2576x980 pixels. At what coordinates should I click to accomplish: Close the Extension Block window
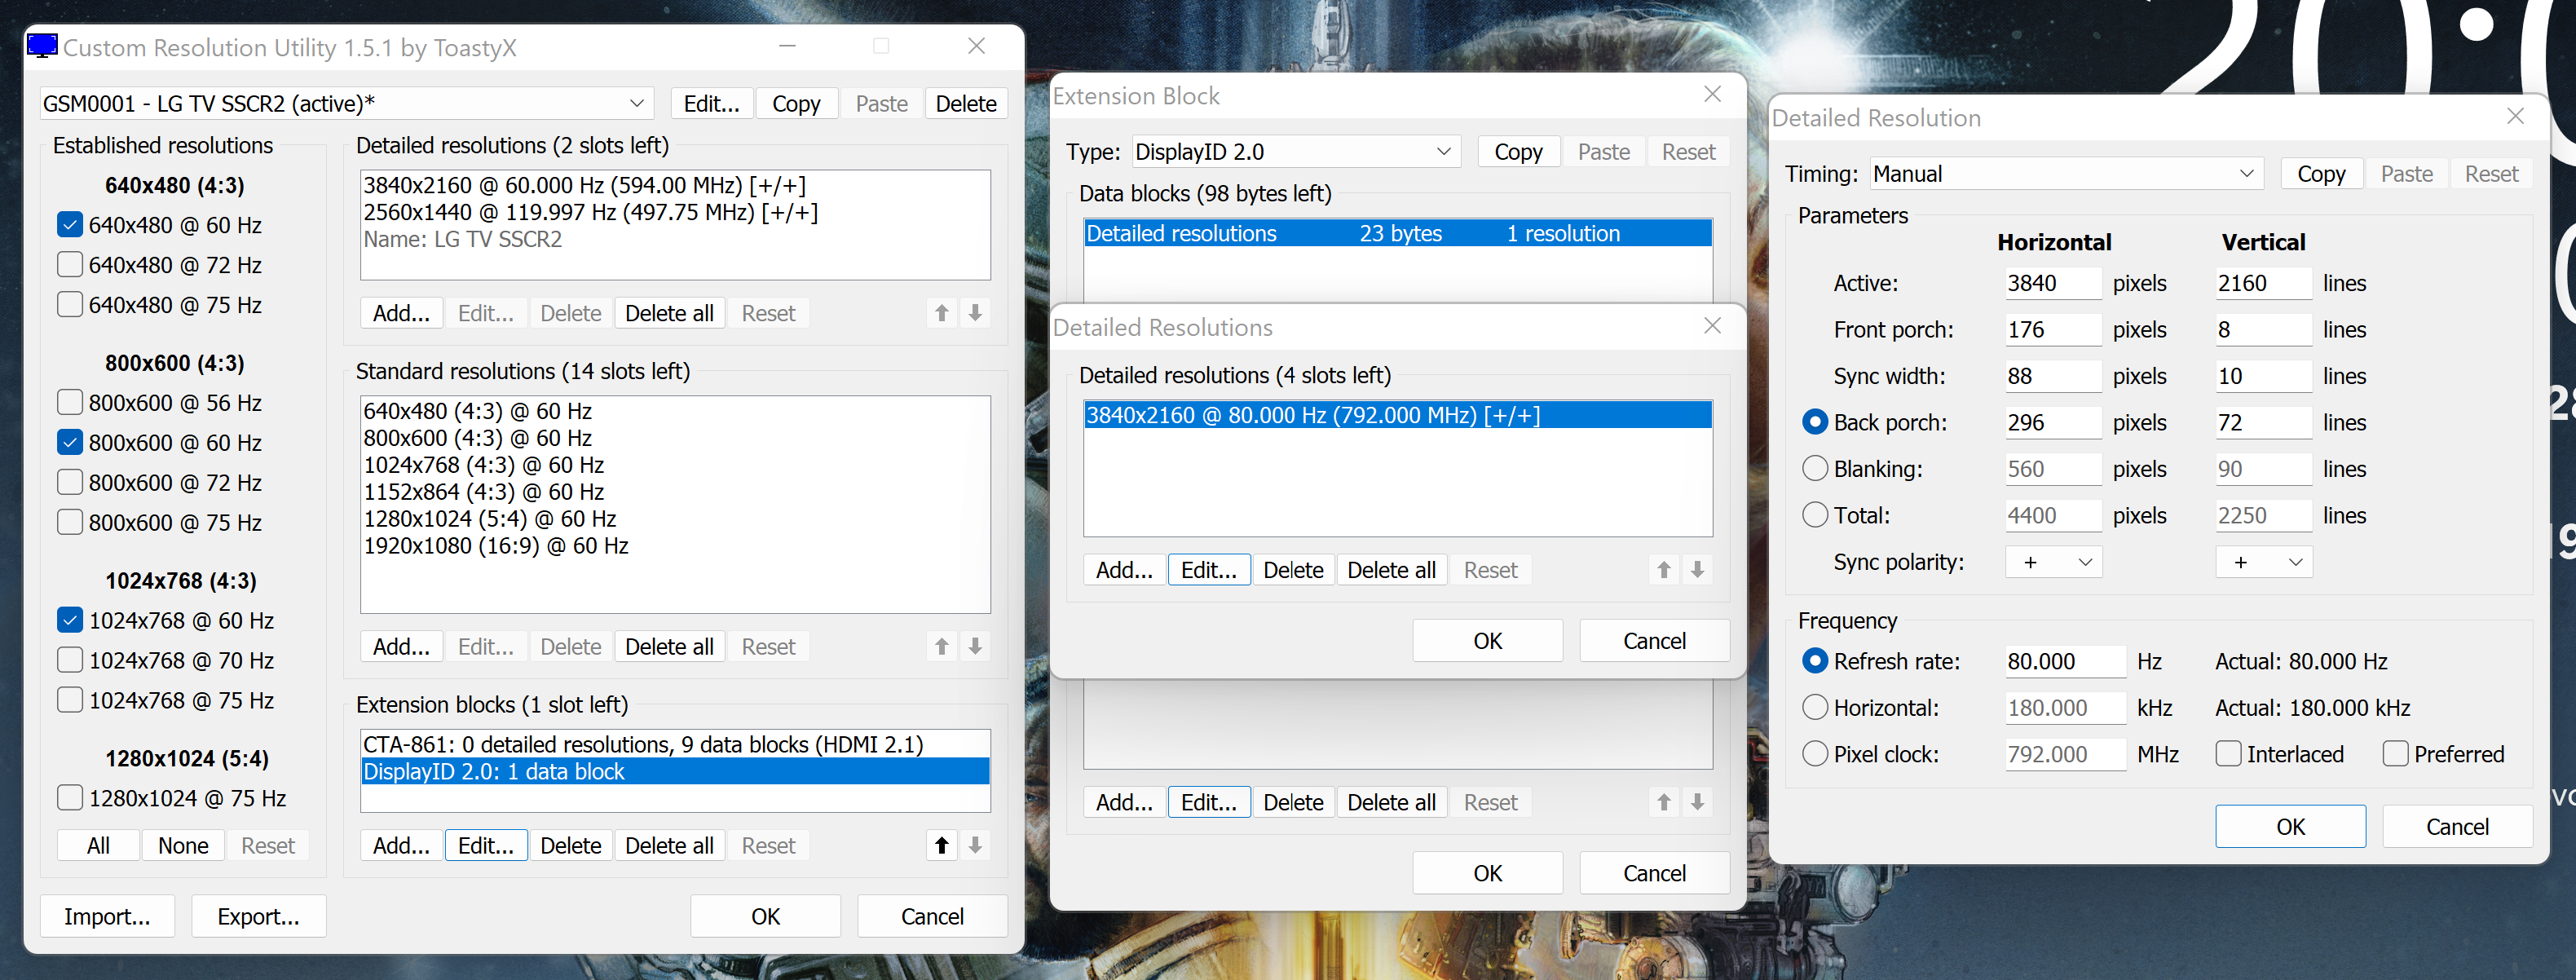[1712, 95]
